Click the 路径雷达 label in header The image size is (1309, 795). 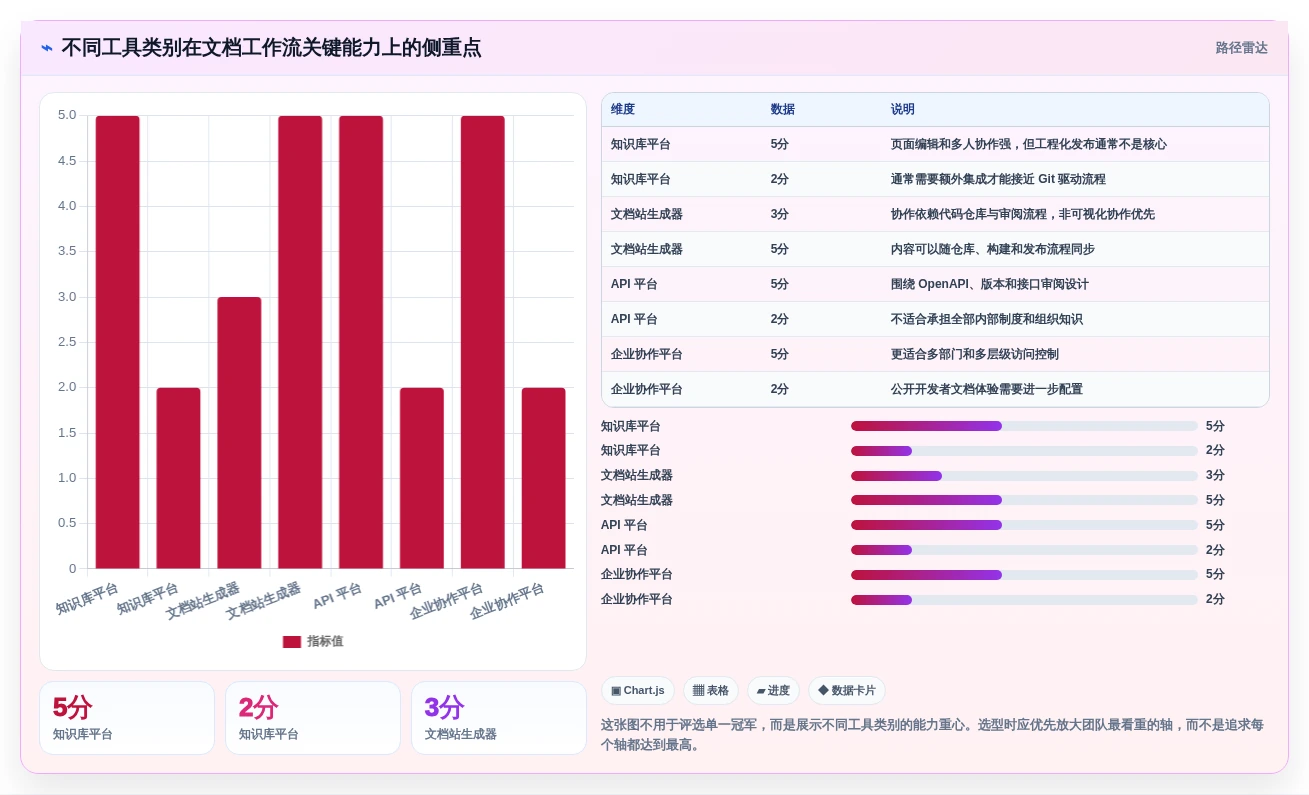1242,48
